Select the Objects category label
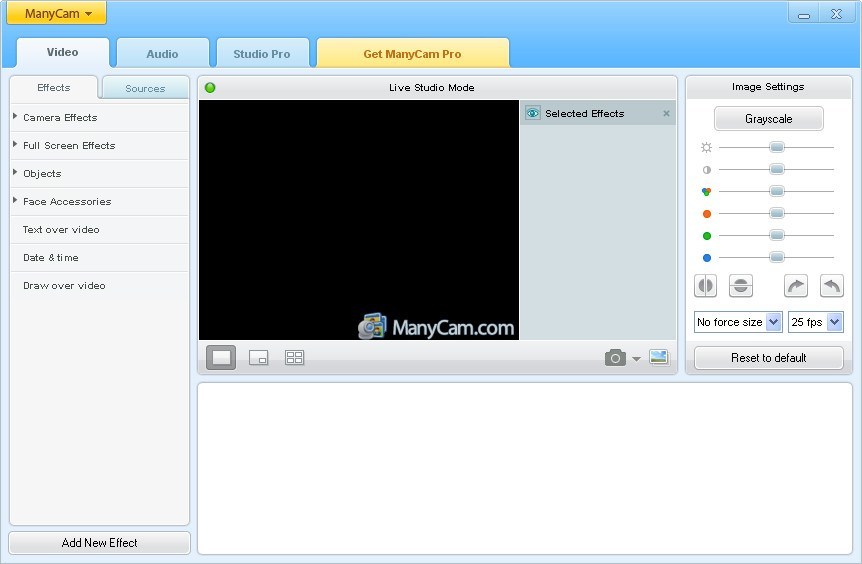 pos(42,174)
